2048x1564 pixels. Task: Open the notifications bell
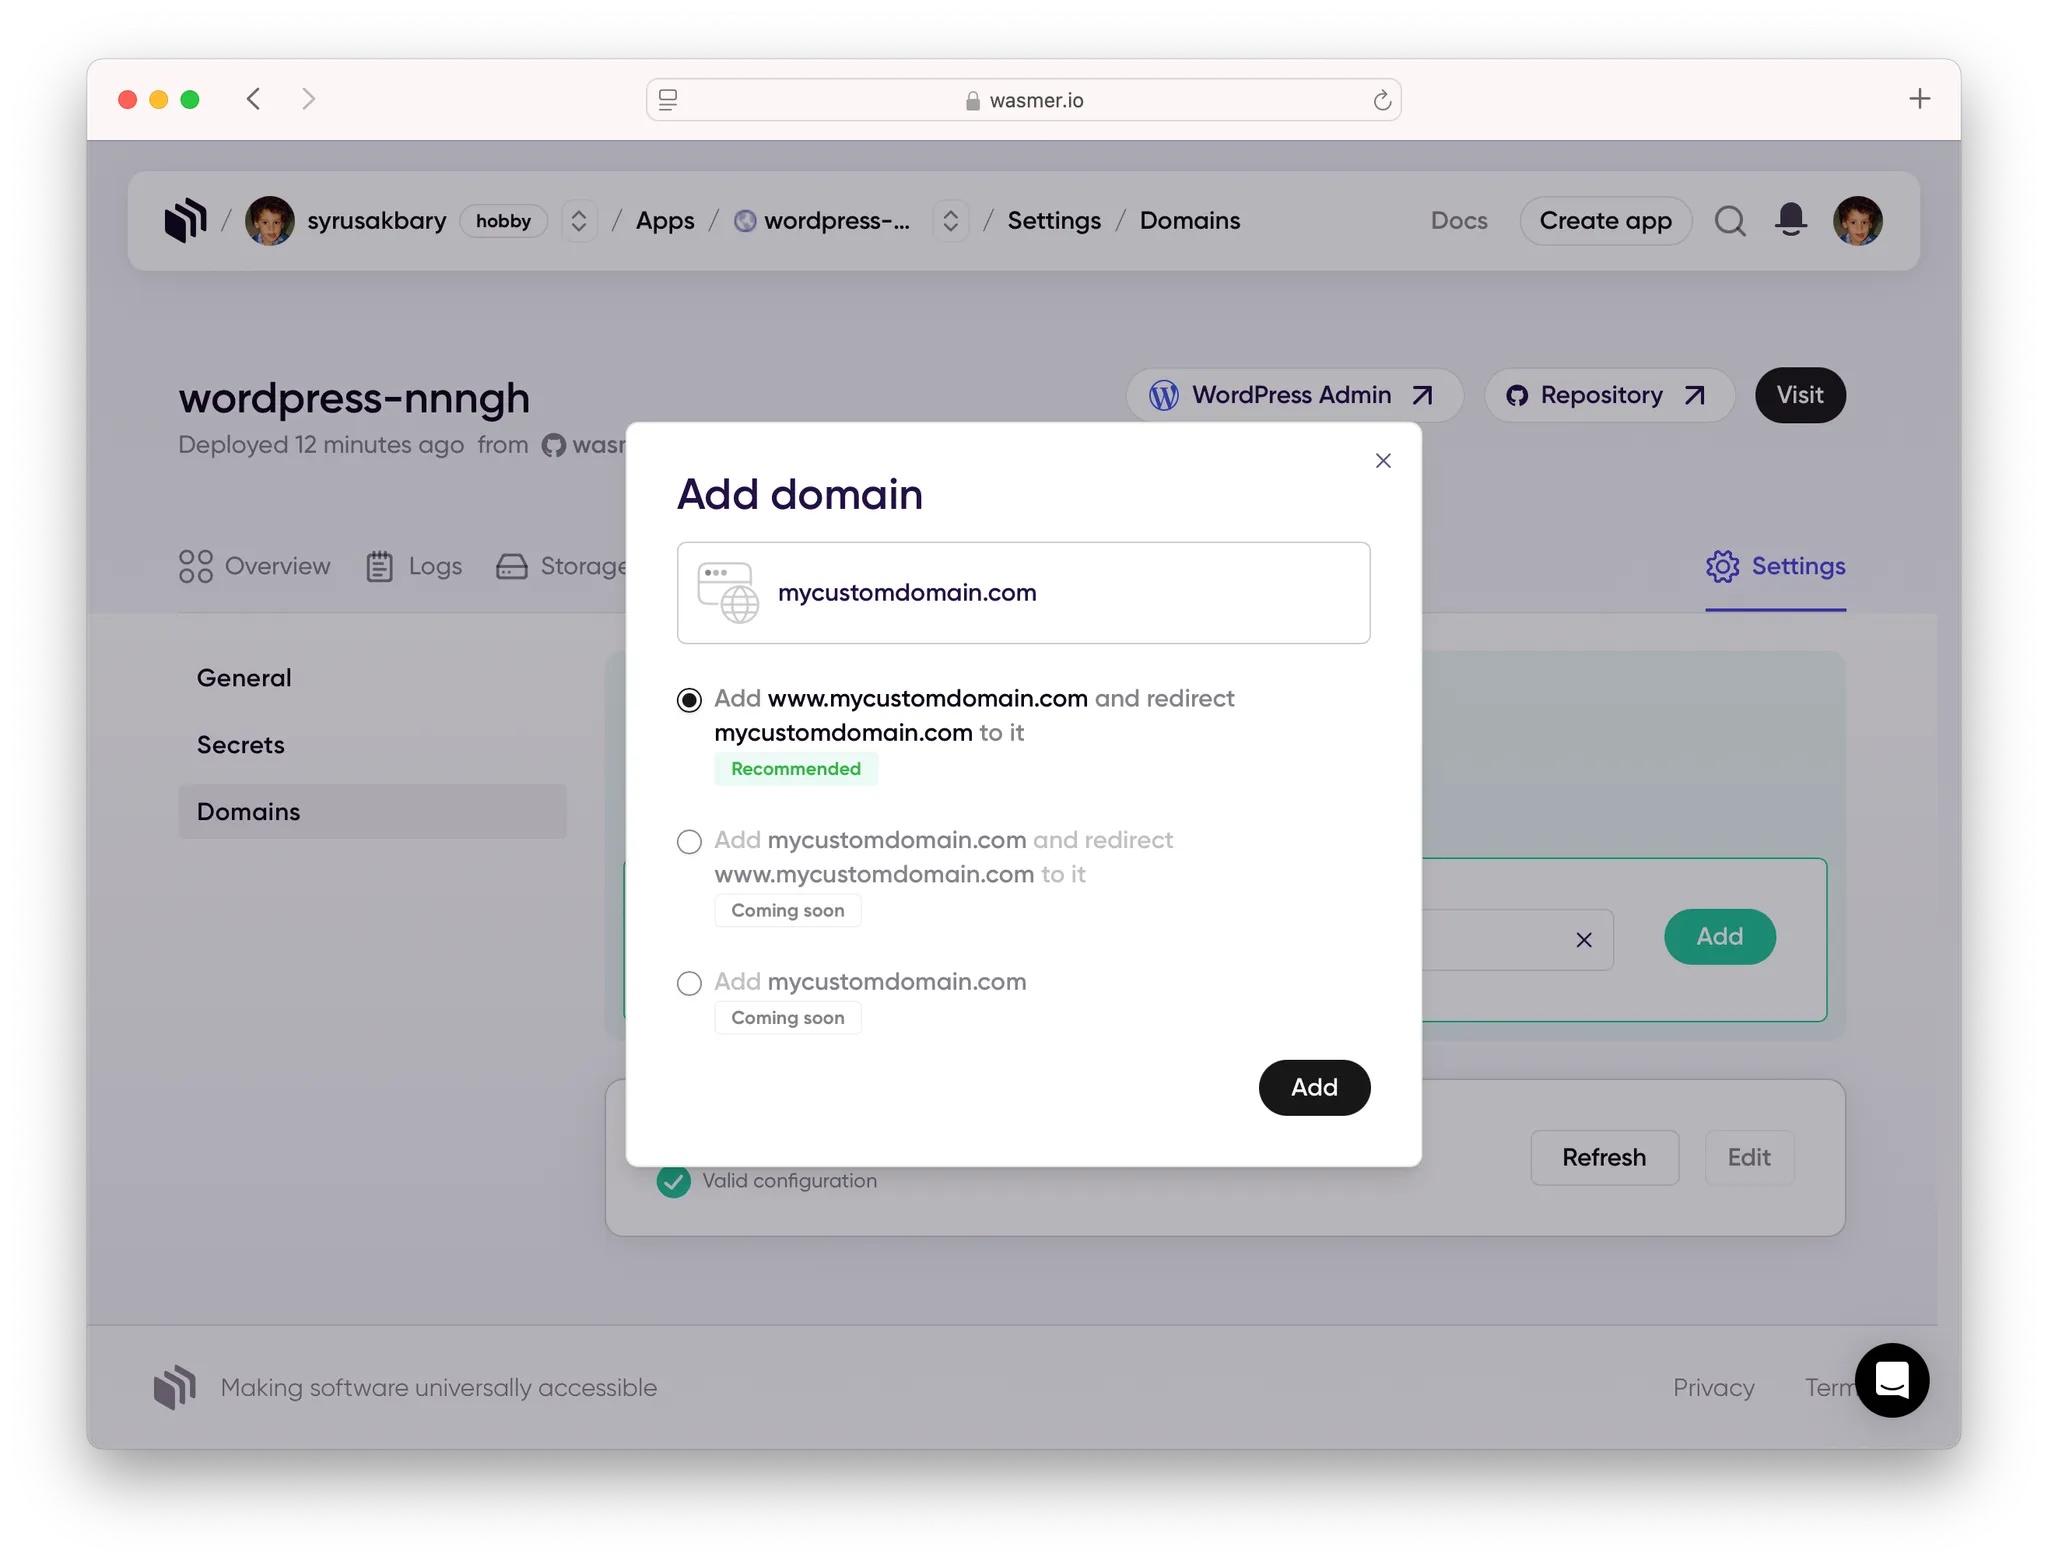click(1789, 220)
